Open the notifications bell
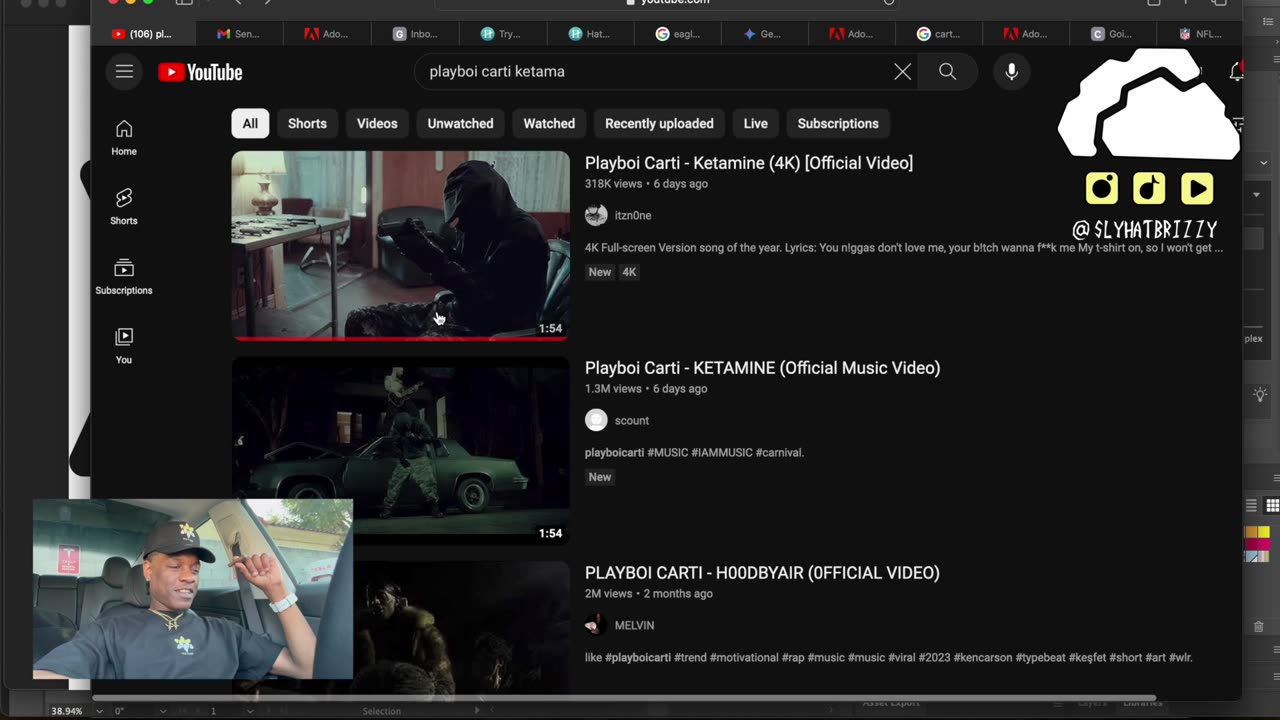Screen dimensions: 1280x720 click(1237, 72)
